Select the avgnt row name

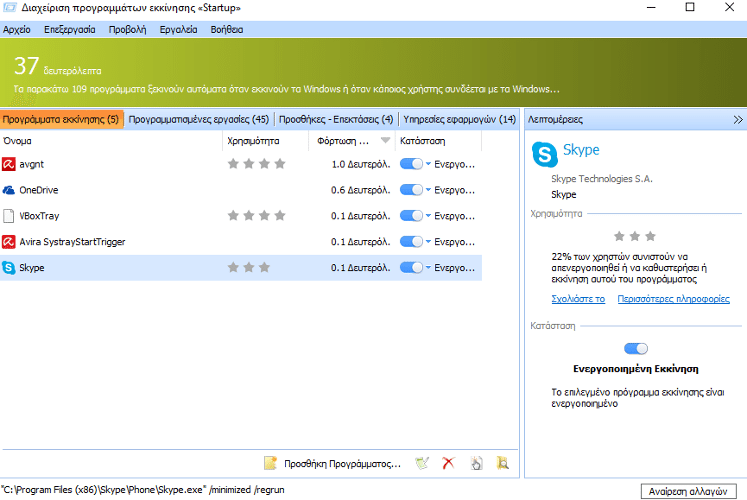tap(31, 164)
